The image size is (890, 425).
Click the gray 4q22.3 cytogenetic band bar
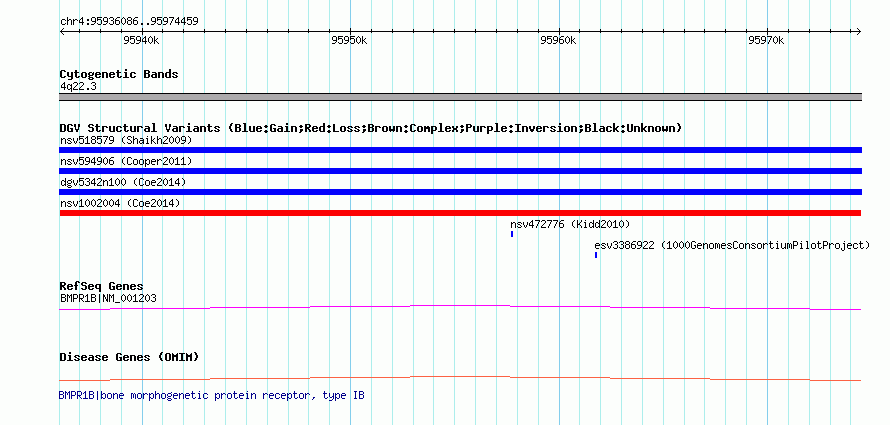tap(460, 97)
